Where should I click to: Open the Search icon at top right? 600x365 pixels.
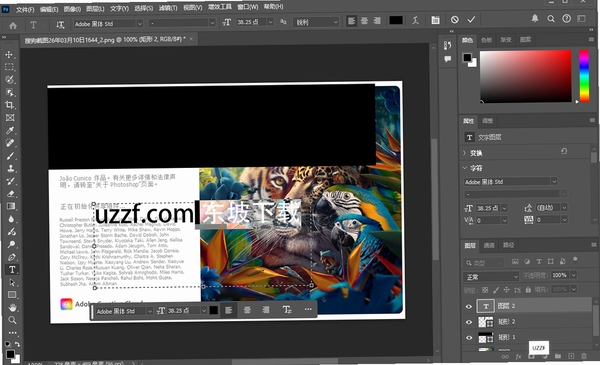[551, 18]
